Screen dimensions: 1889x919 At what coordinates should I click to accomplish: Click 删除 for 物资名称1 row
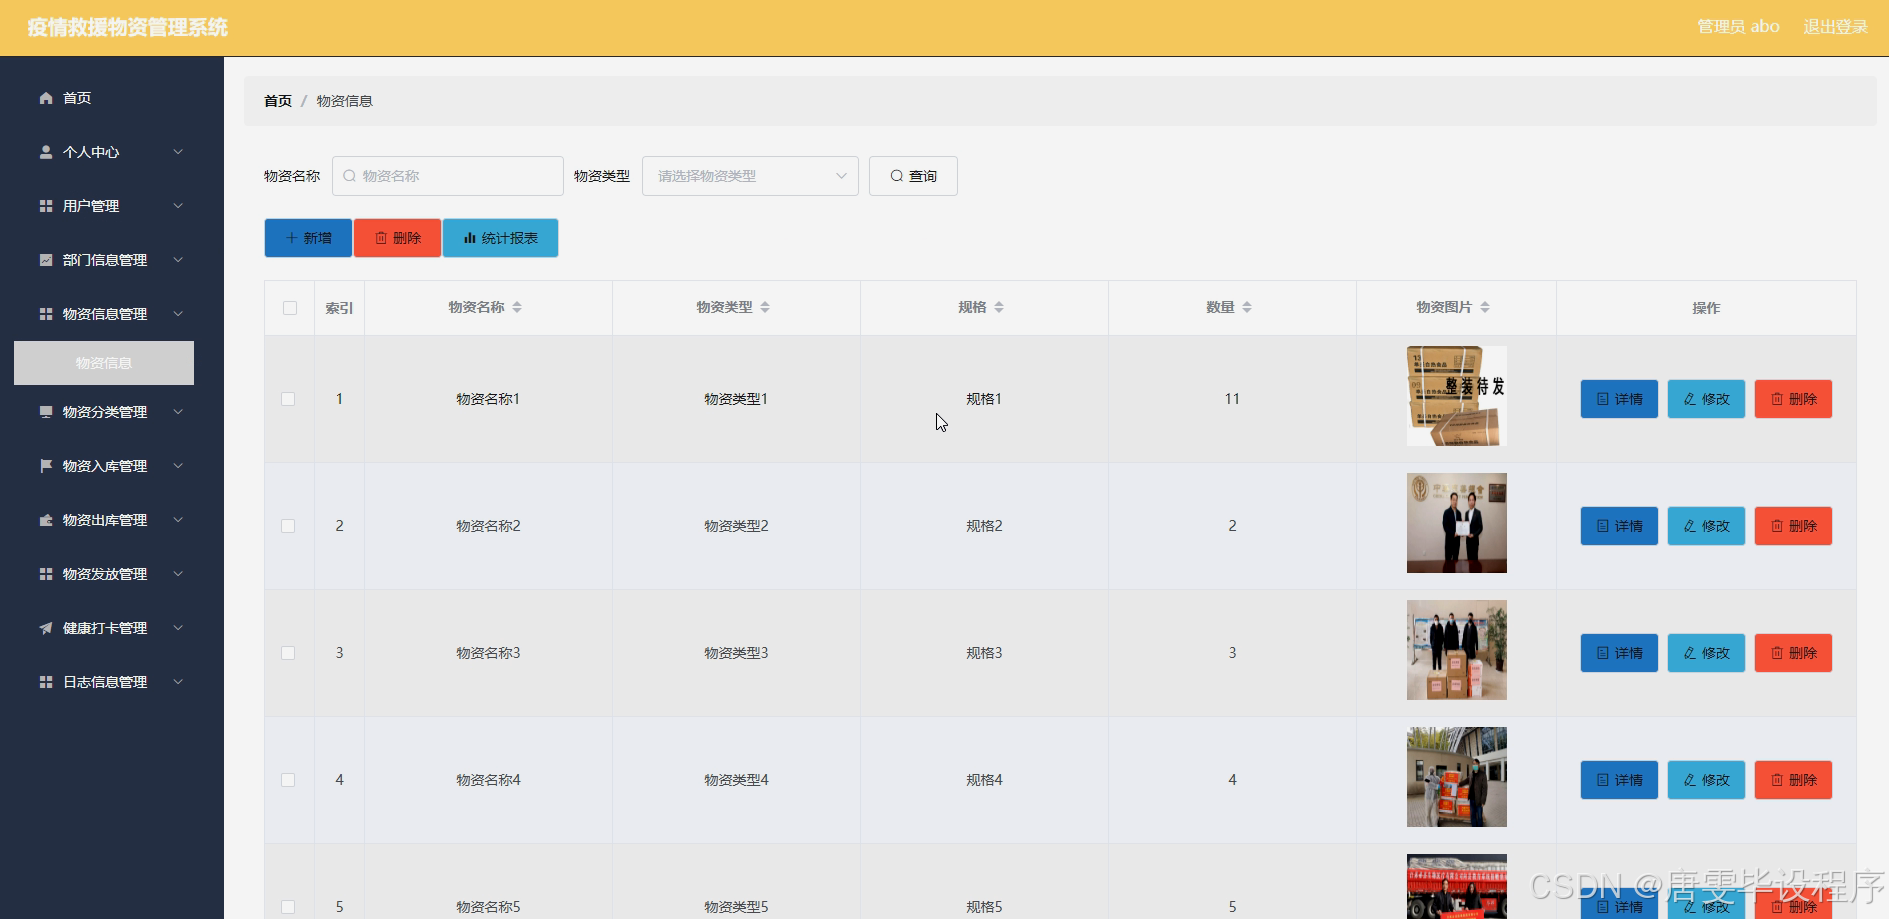point(1793,399)
